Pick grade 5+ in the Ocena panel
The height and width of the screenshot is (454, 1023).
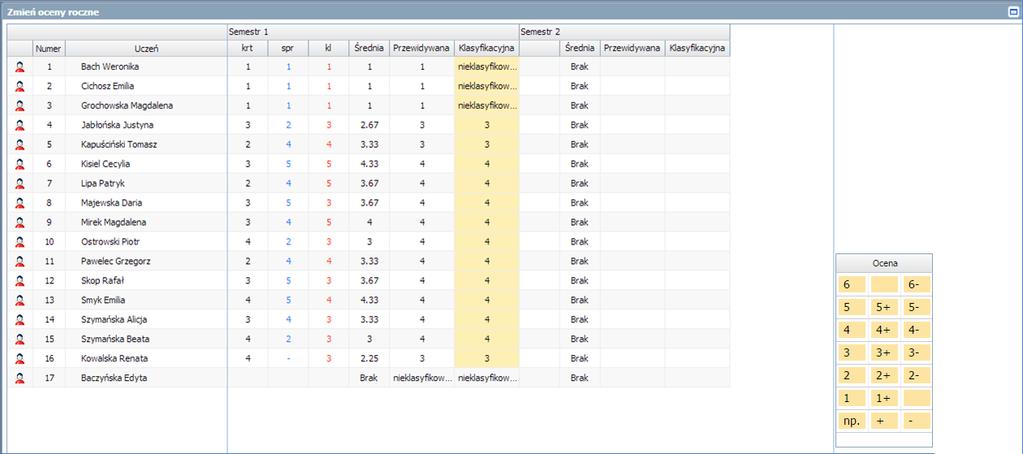click(x=884, y=307)
